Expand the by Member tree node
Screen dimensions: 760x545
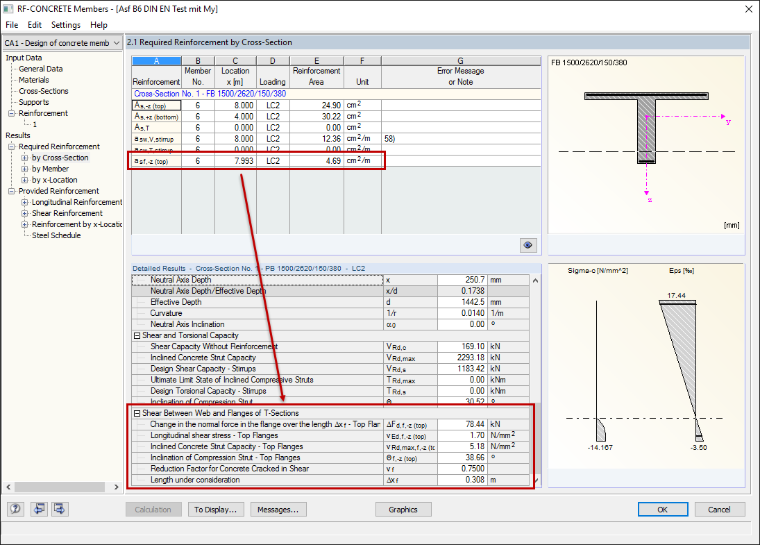coord(25,169)
